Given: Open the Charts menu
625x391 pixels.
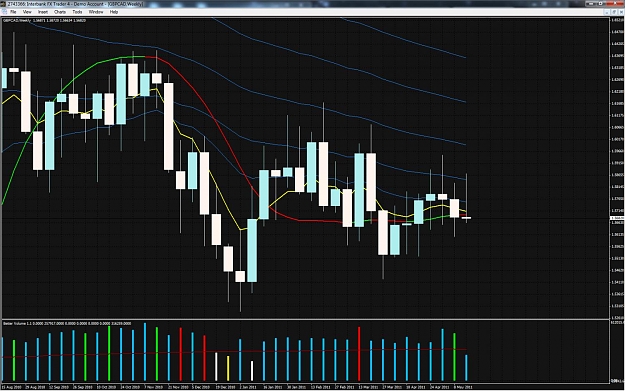Looking at the screenshot, I should point(60,12).
